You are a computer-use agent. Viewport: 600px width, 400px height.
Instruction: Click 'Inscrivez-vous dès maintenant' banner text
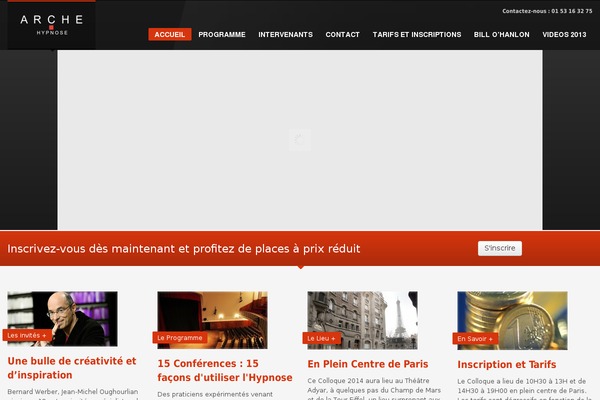[184, 249]
